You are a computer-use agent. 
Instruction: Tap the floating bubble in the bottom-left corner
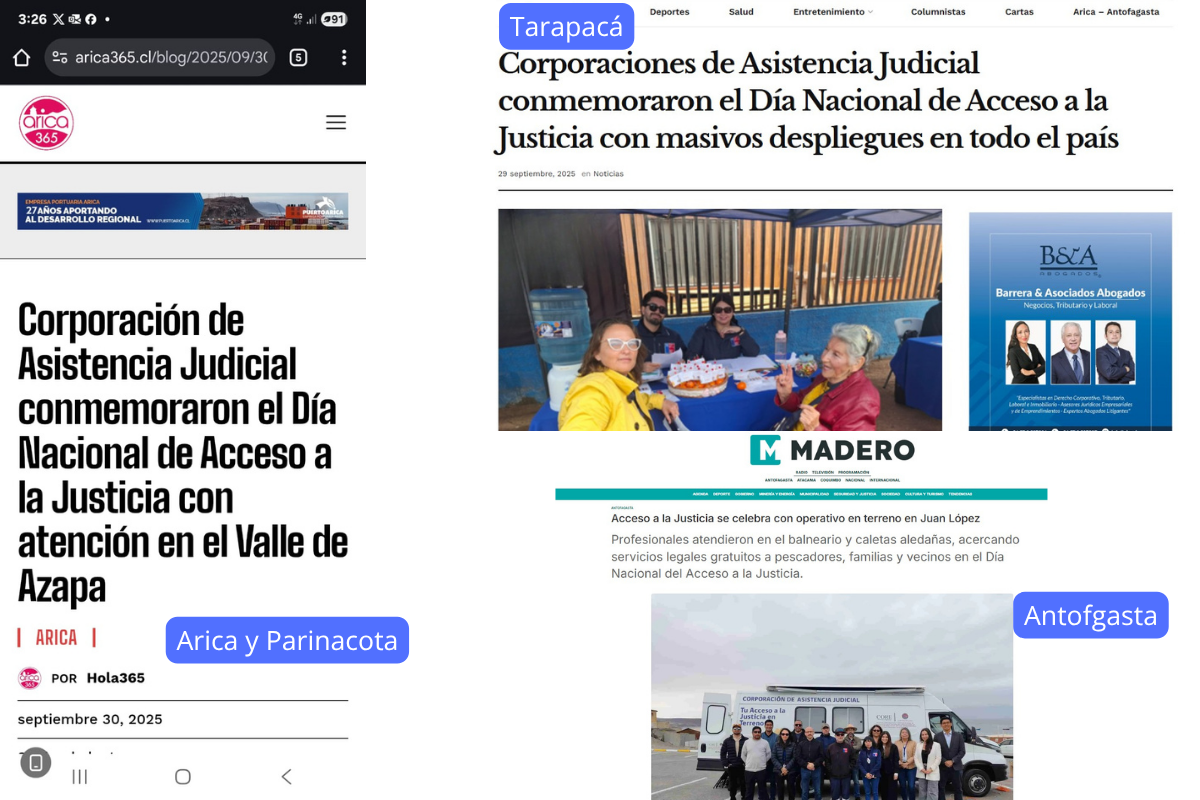(x=35, y=762)
